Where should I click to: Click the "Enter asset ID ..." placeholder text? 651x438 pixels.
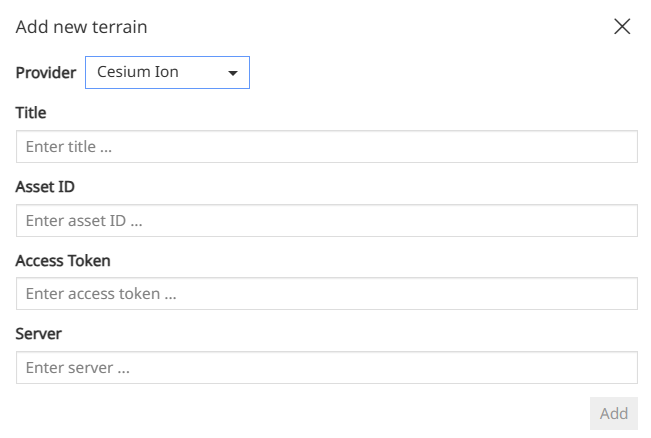pyautogui.click(x=84, y=221)
